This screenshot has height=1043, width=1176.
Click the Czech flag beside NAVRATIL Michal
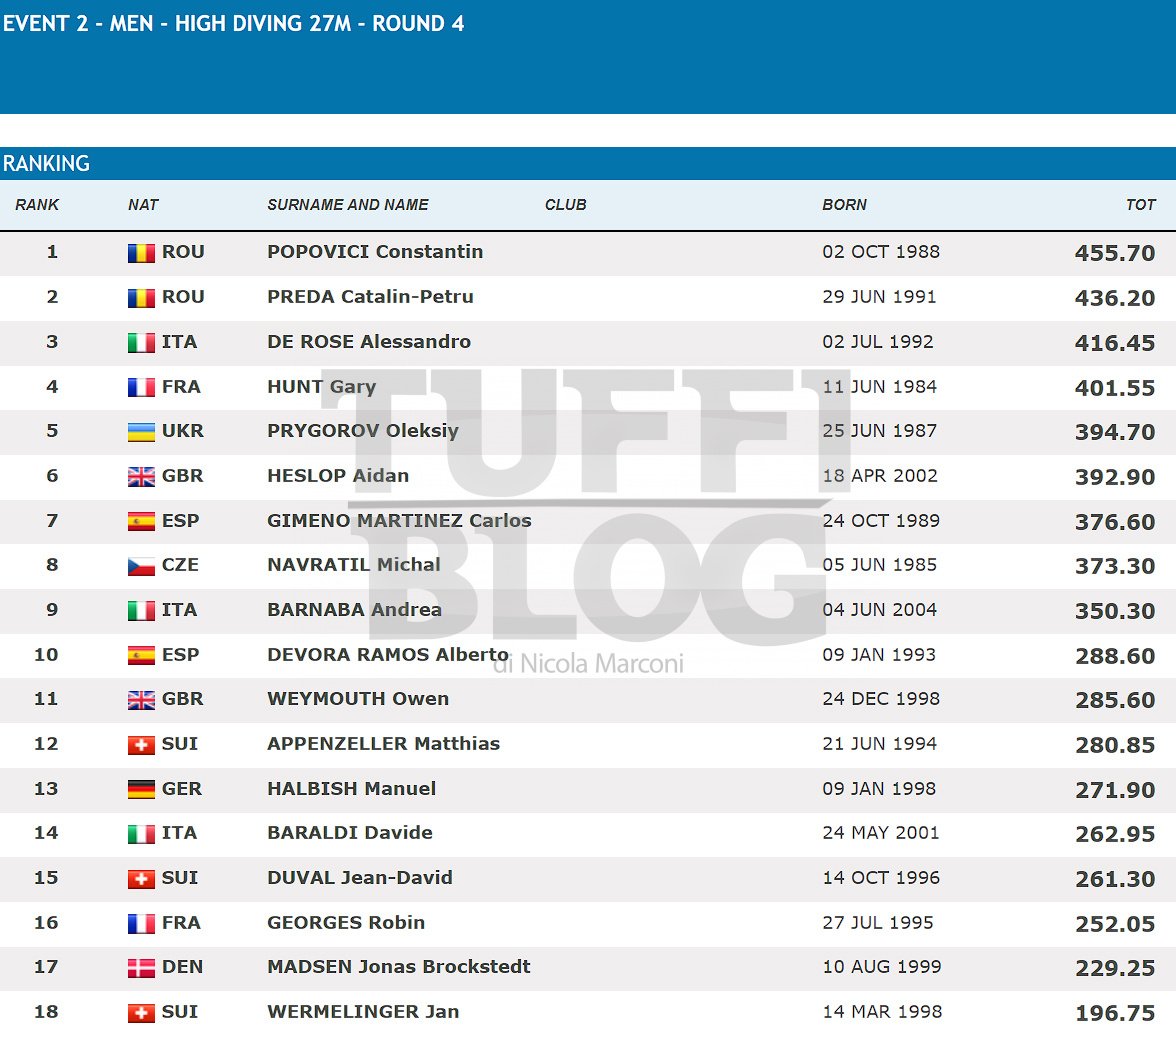(141, 566)
